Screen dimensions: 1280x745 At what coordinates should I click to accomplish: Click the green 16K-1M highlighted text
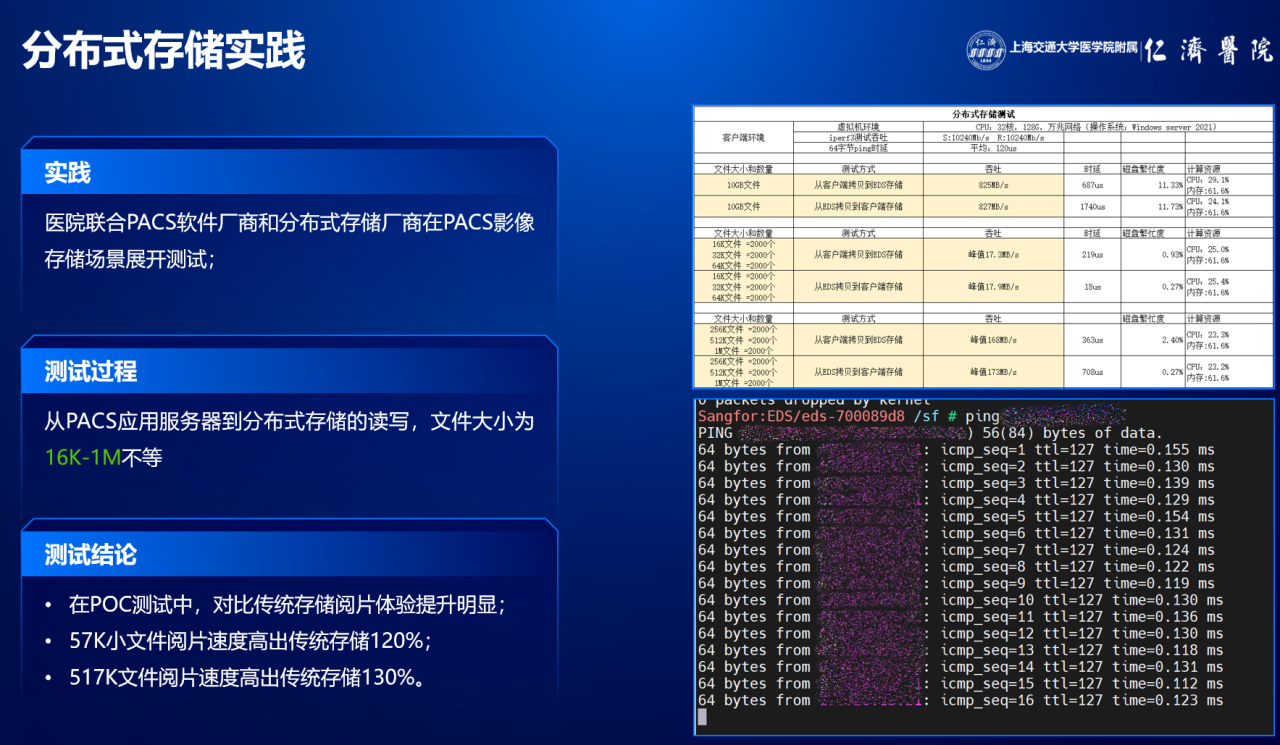(x=83, y=458)
